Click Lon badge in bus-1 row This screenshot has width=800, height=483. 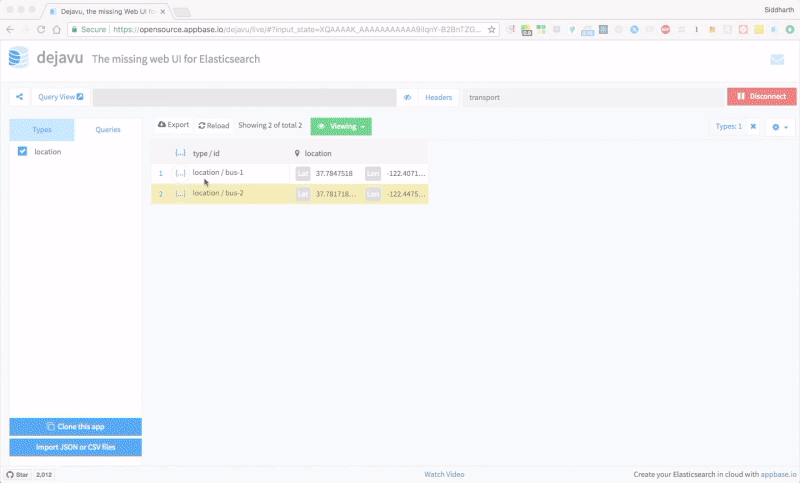coord(373,173)
